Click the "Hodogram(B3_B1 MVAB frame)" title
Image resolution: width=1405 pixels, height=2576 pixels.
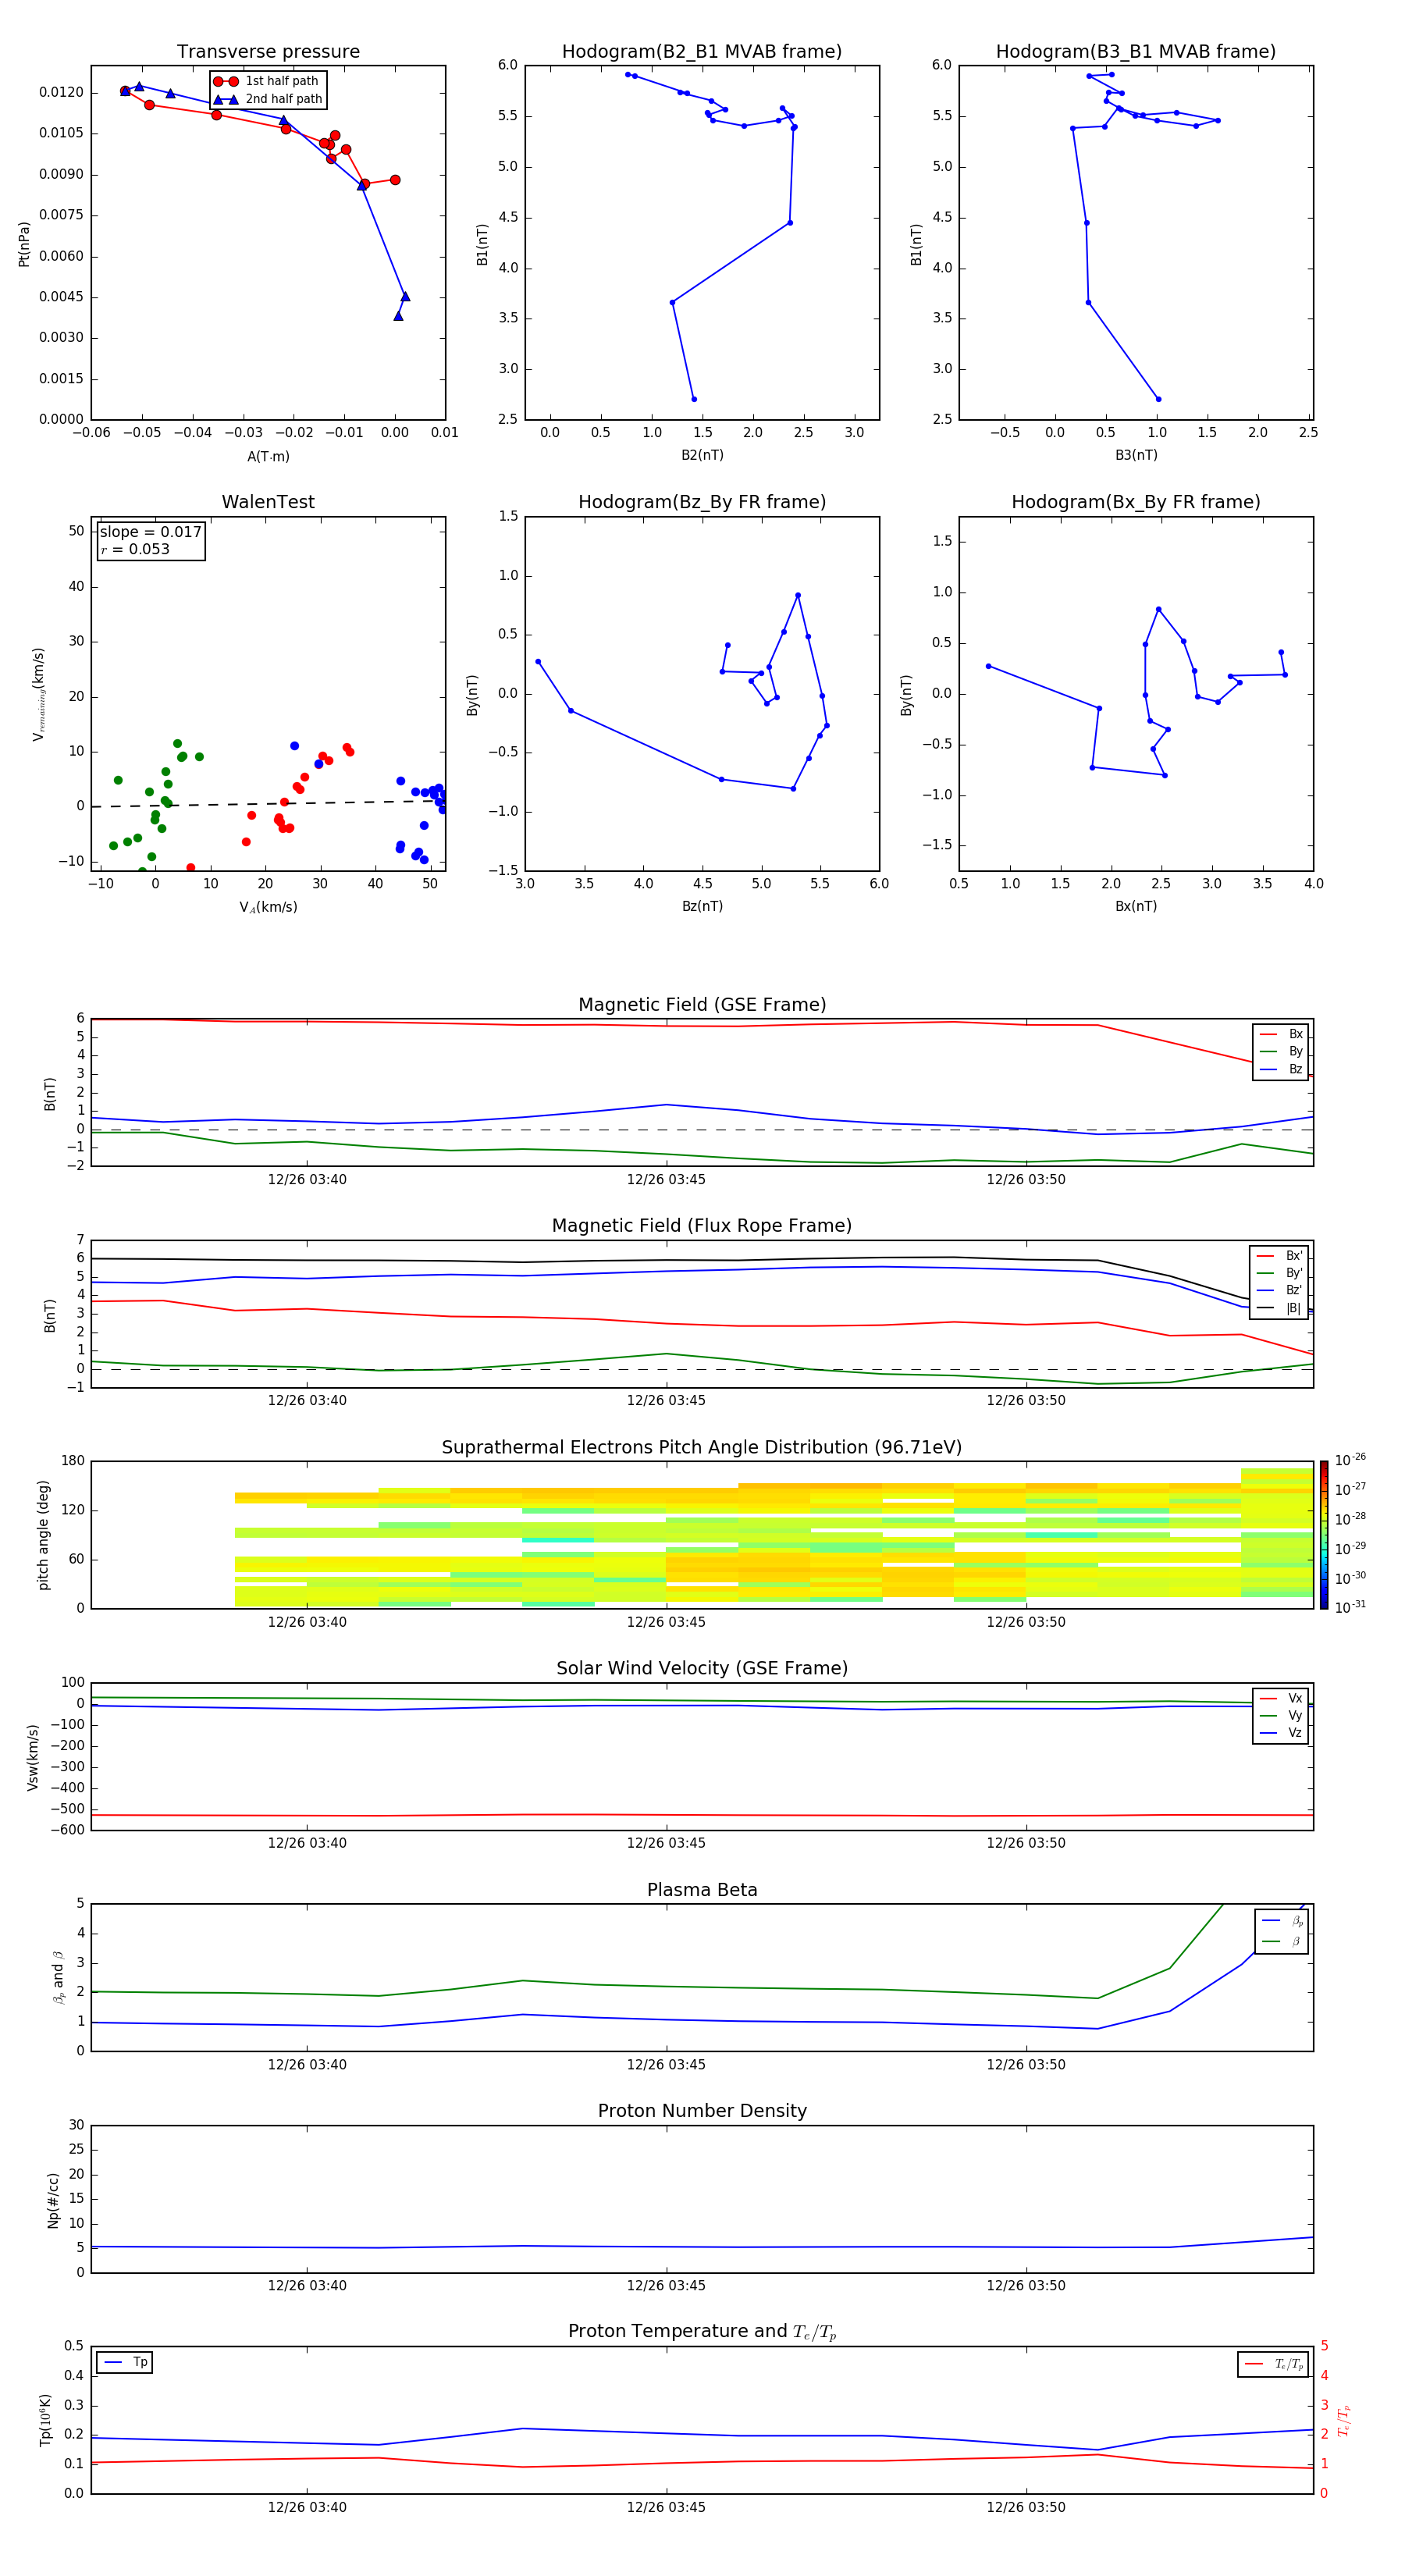[1136, 52]
